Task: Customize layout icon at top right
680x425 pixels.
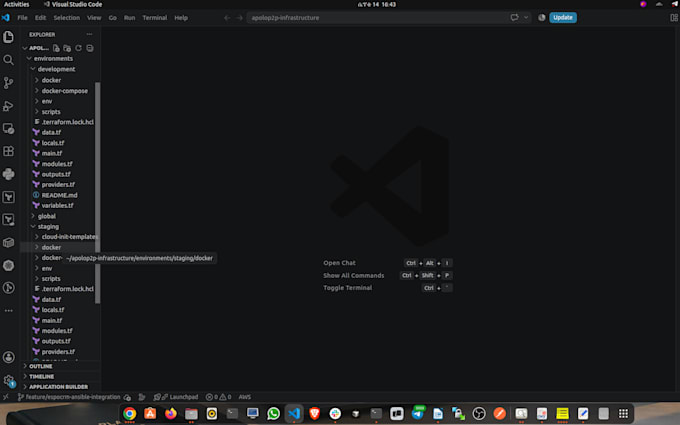Action: 674,18
